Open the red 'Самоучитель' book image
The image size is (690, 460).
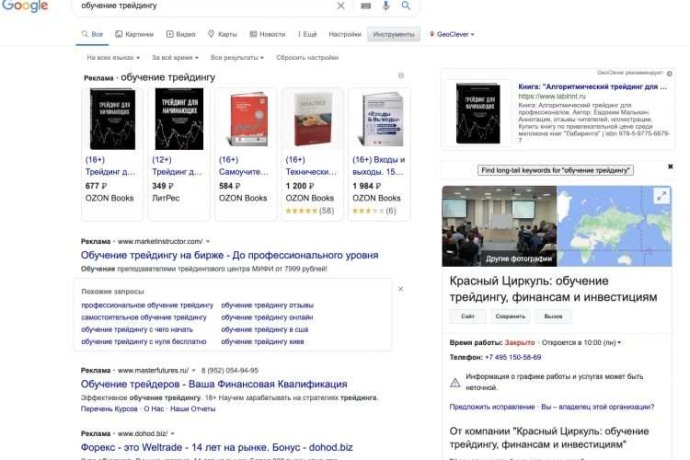pyautogui.click(x=247, y=119)
